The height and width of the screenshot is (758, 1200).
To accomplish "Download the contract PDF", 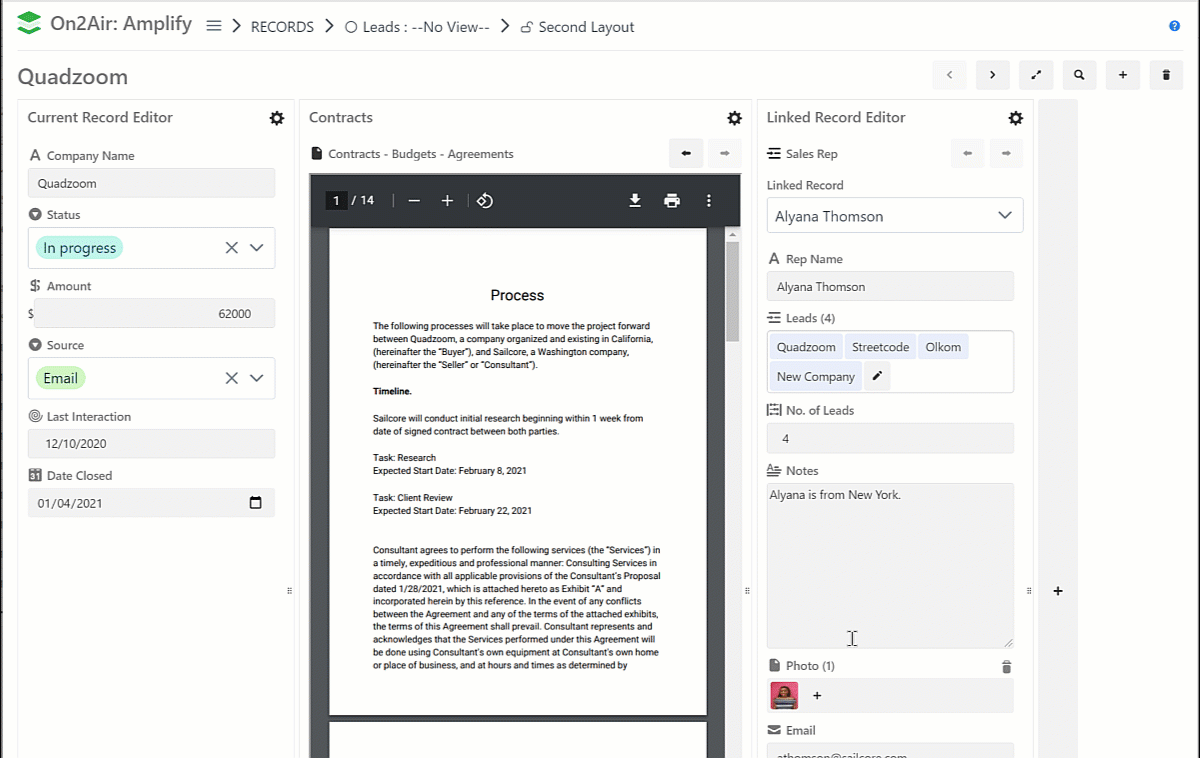I will click(x=635, y=201).
